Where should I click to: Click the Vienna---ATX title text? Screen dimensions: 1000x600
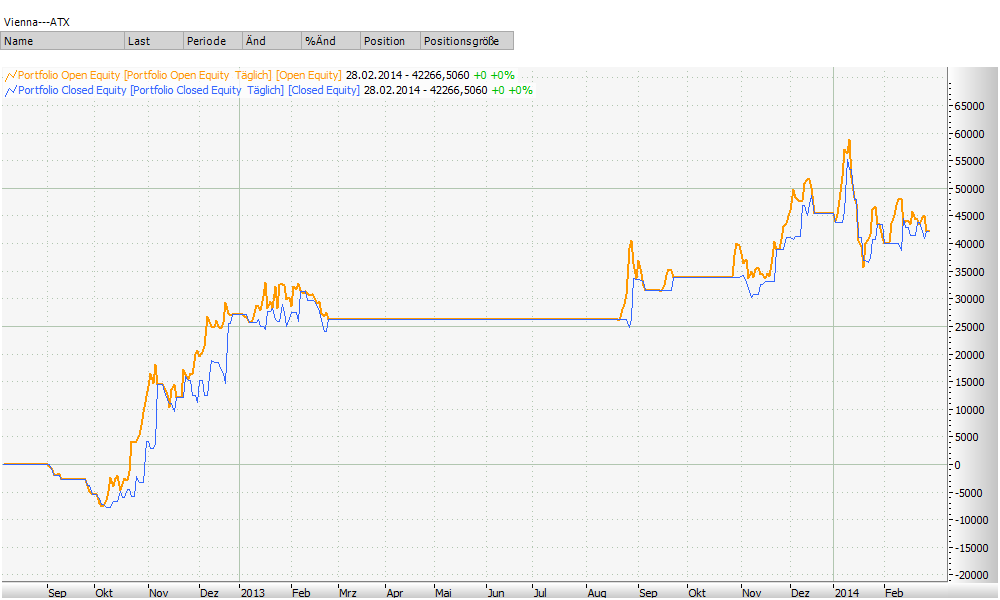coord(37,21)
